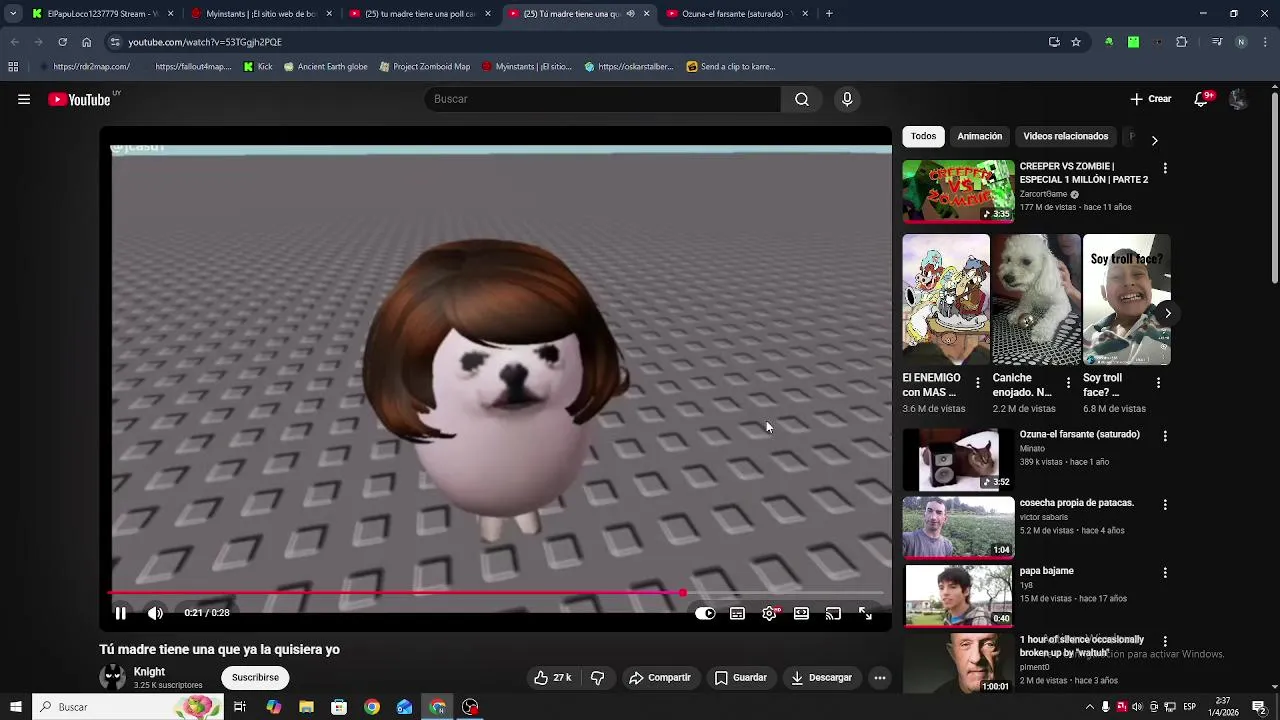Open the papa bajame video title
1280x720 pixels.
click(1047, 571)
